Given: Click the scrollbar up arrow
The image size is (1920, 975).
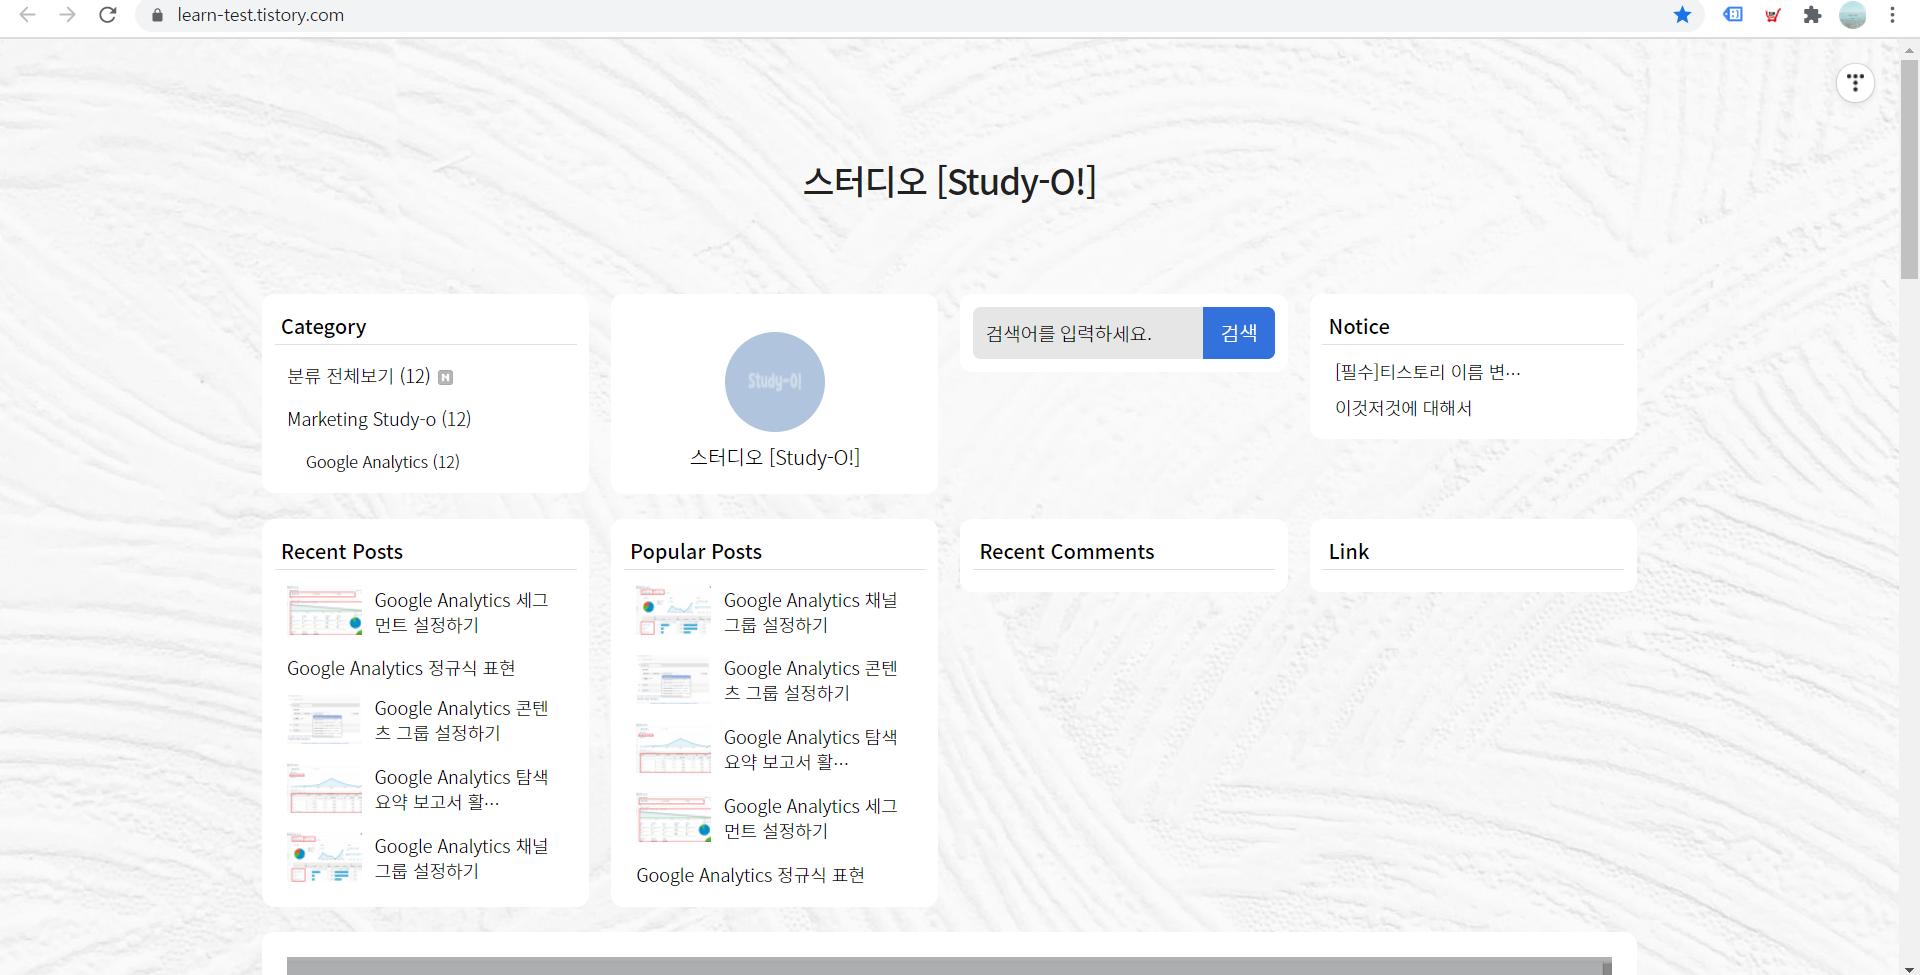Looking at the screenshot, I should click(1909, 49).
